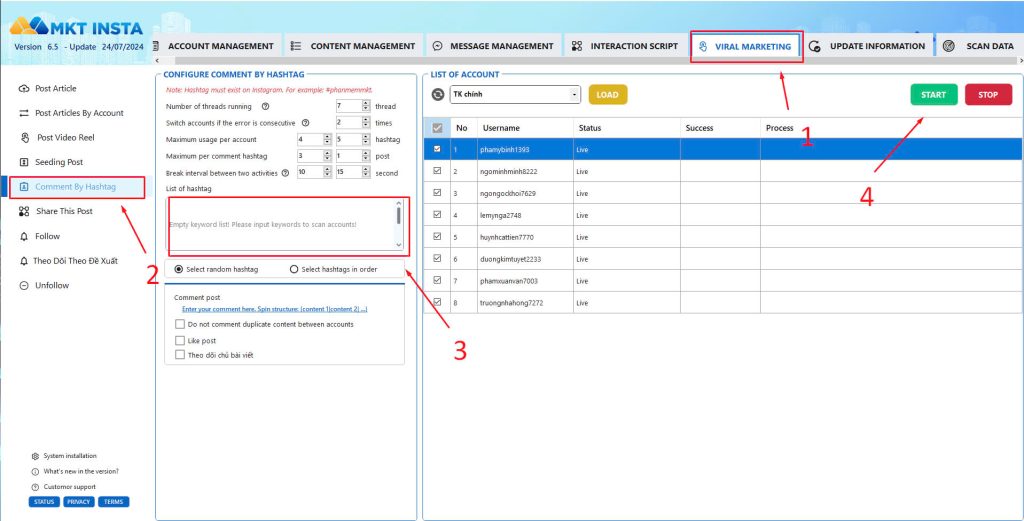Click help icon next to Switch accounts if error
This screenshot has width=1024, height=521.
point(306,123)
